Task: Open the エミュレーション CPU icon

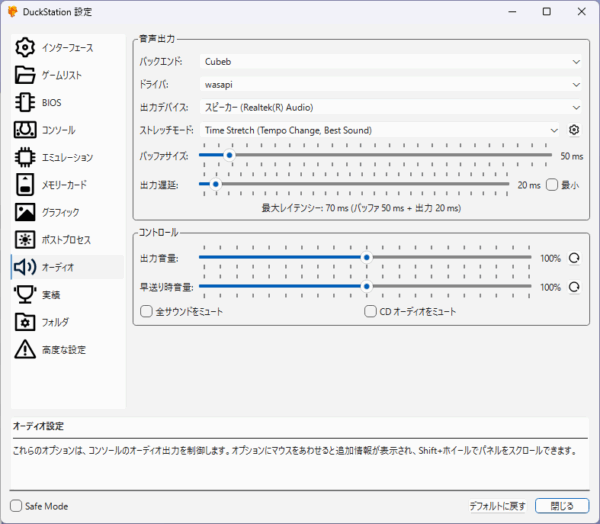Action: tap(25, 157)
